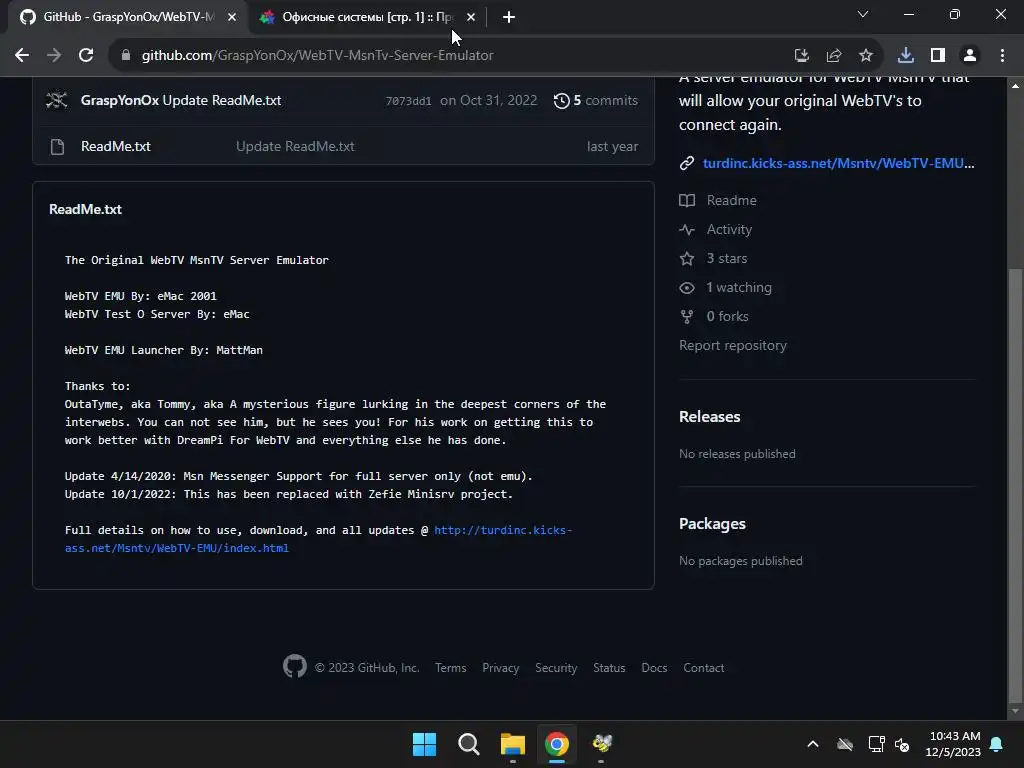Click the muted volume tray icon
The height and width of the screenshot is (768, 1024).
click(902, 744)
